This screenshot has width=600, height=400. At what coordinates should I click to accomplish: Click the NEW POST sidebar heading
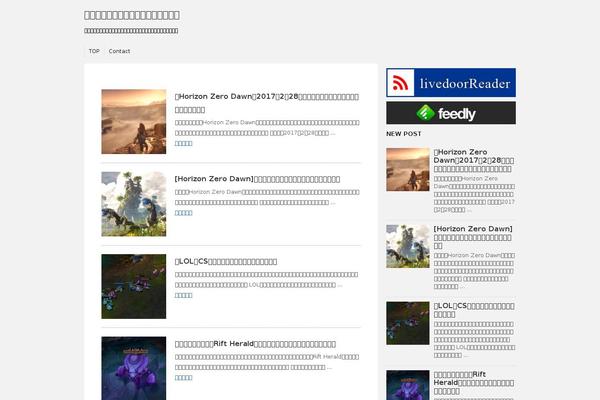404,134
